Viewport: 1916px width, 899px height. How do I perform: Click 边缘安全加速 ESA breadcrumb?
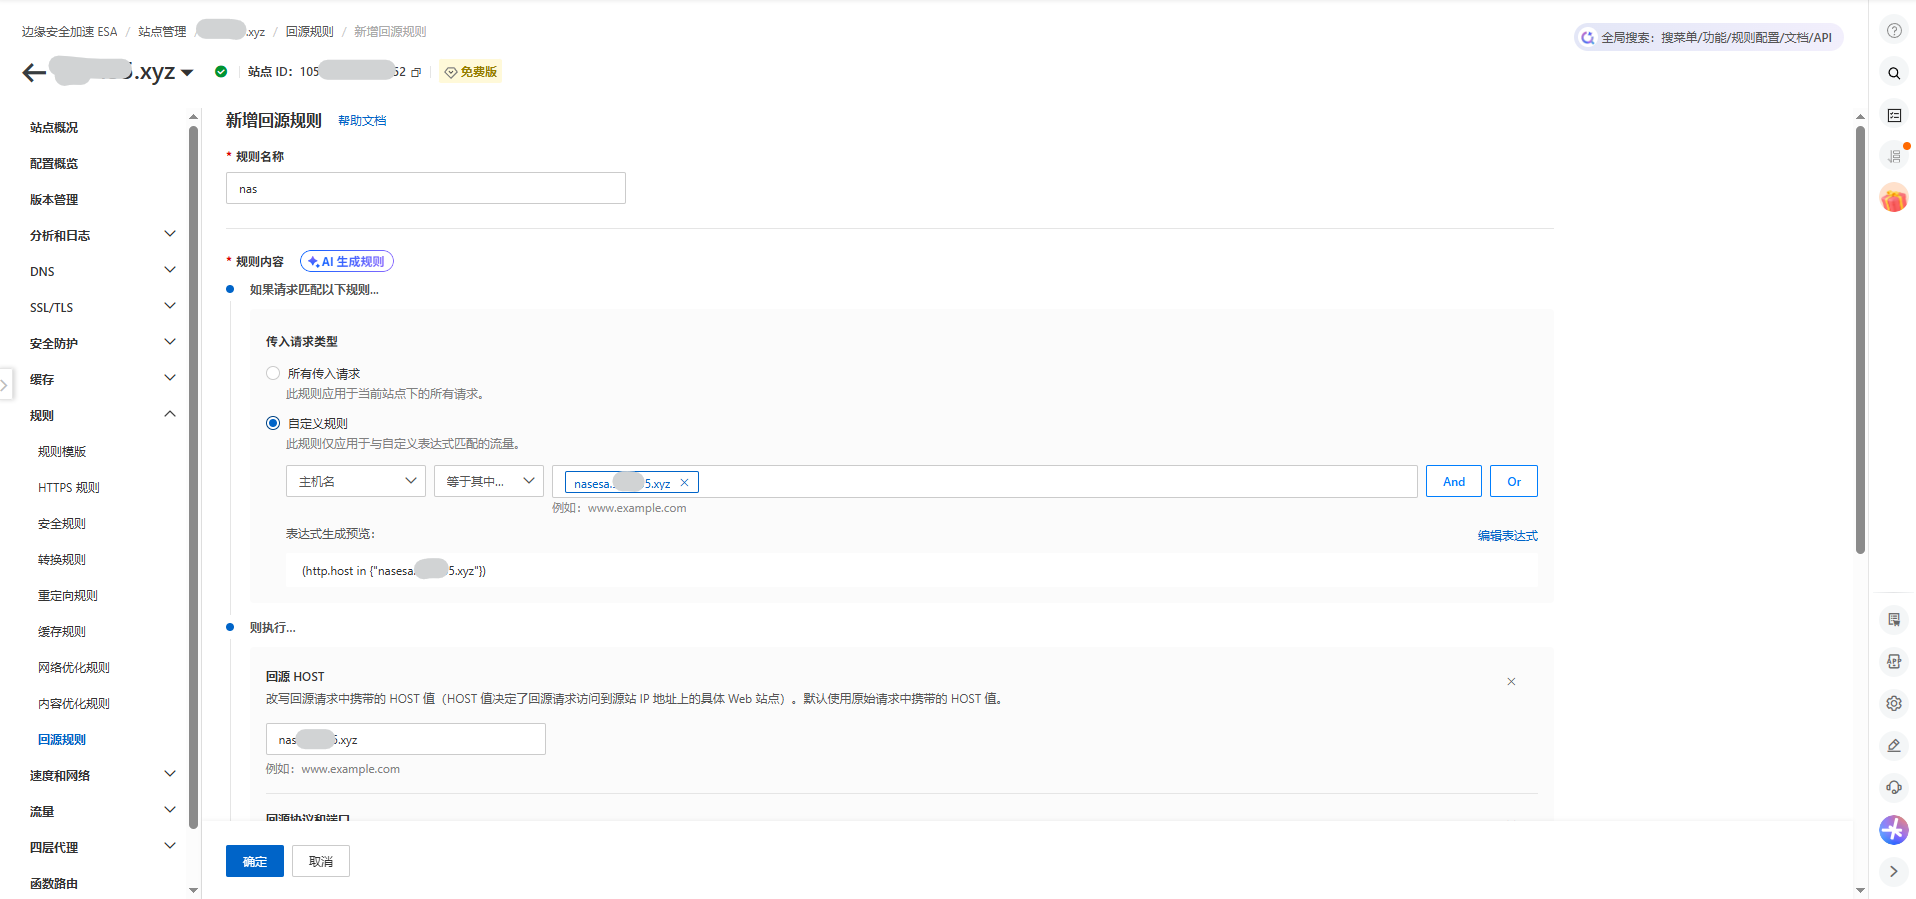[69, 31]
